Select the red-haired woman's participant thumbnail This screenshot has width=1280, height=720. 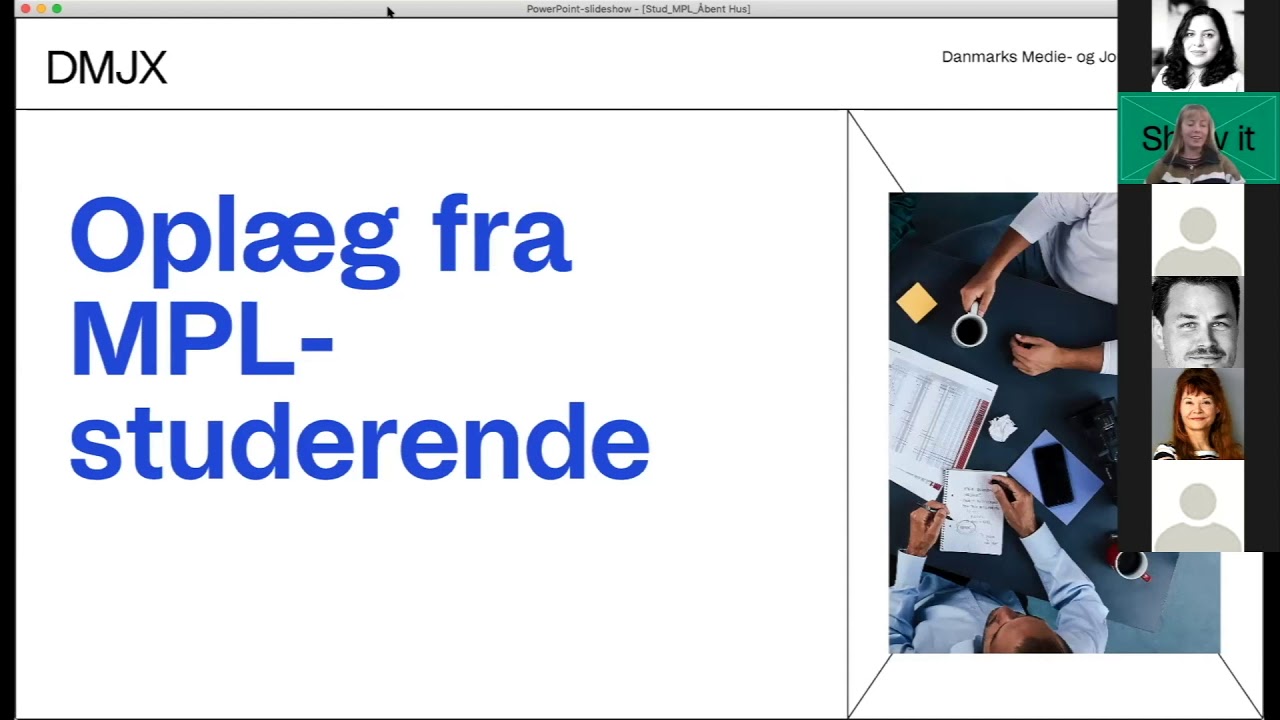point(1198,414)
